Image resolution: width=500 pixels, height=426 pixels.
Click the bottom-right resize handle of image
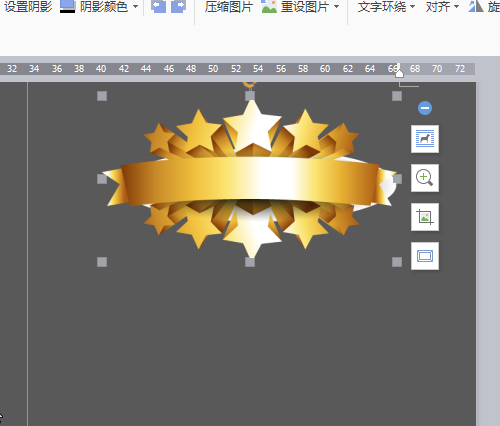[x=397, y=262]
